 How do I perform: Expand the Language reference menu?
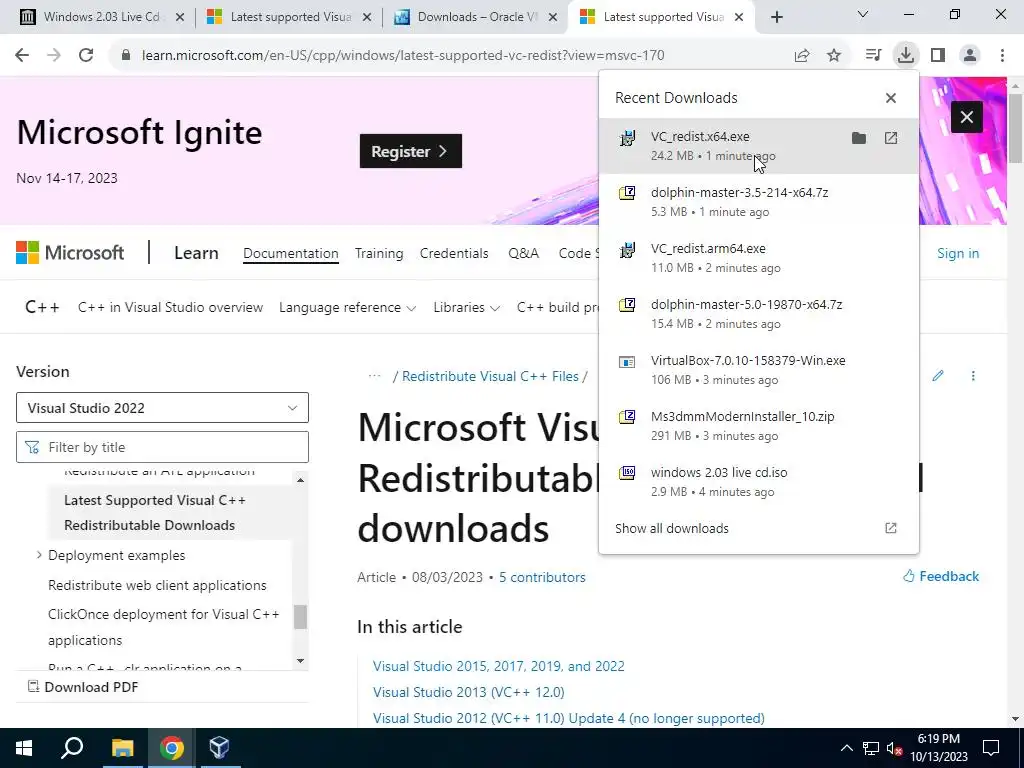pos(347,307)
